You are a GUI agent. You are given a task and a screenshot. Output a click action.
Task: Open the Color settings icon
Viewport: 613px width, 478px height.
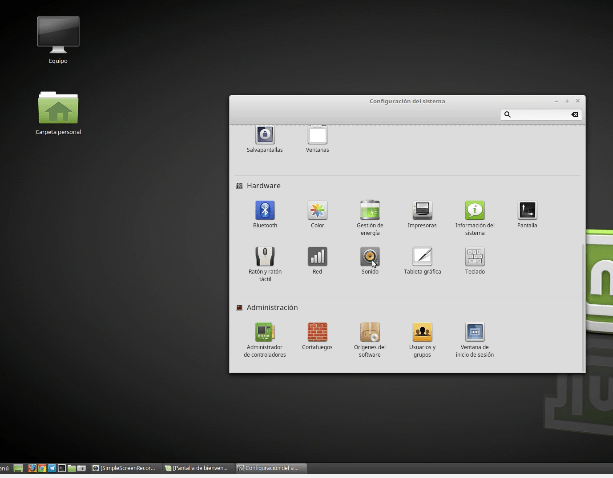317,211
